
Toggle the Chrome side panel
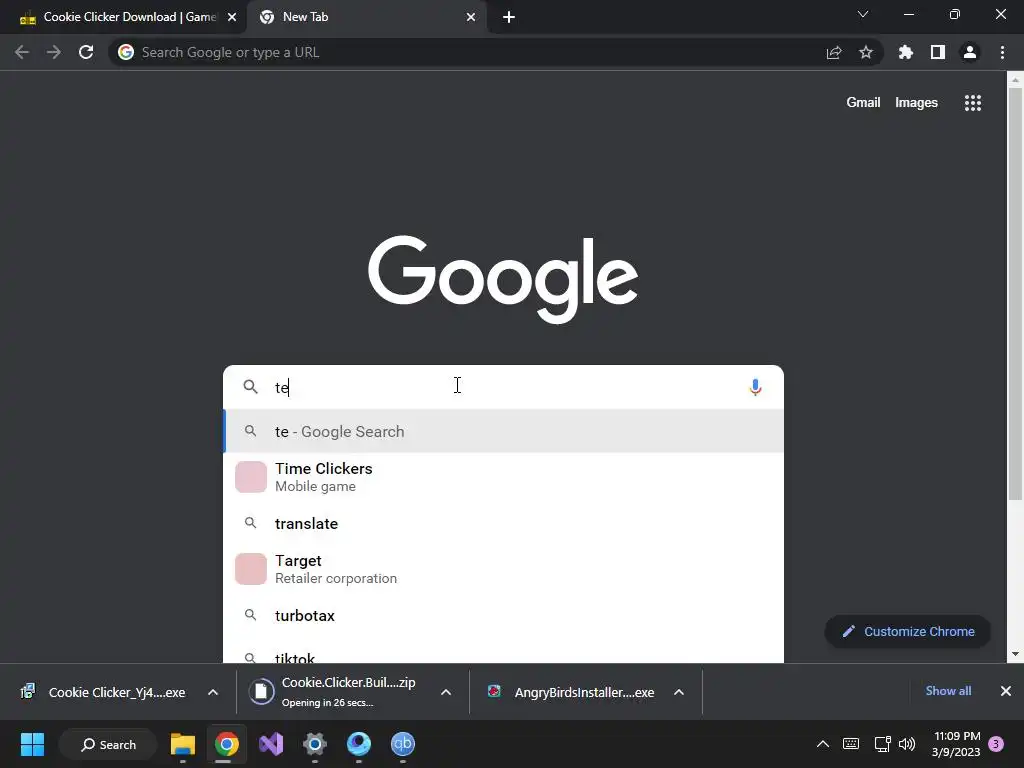pos(938,52)
